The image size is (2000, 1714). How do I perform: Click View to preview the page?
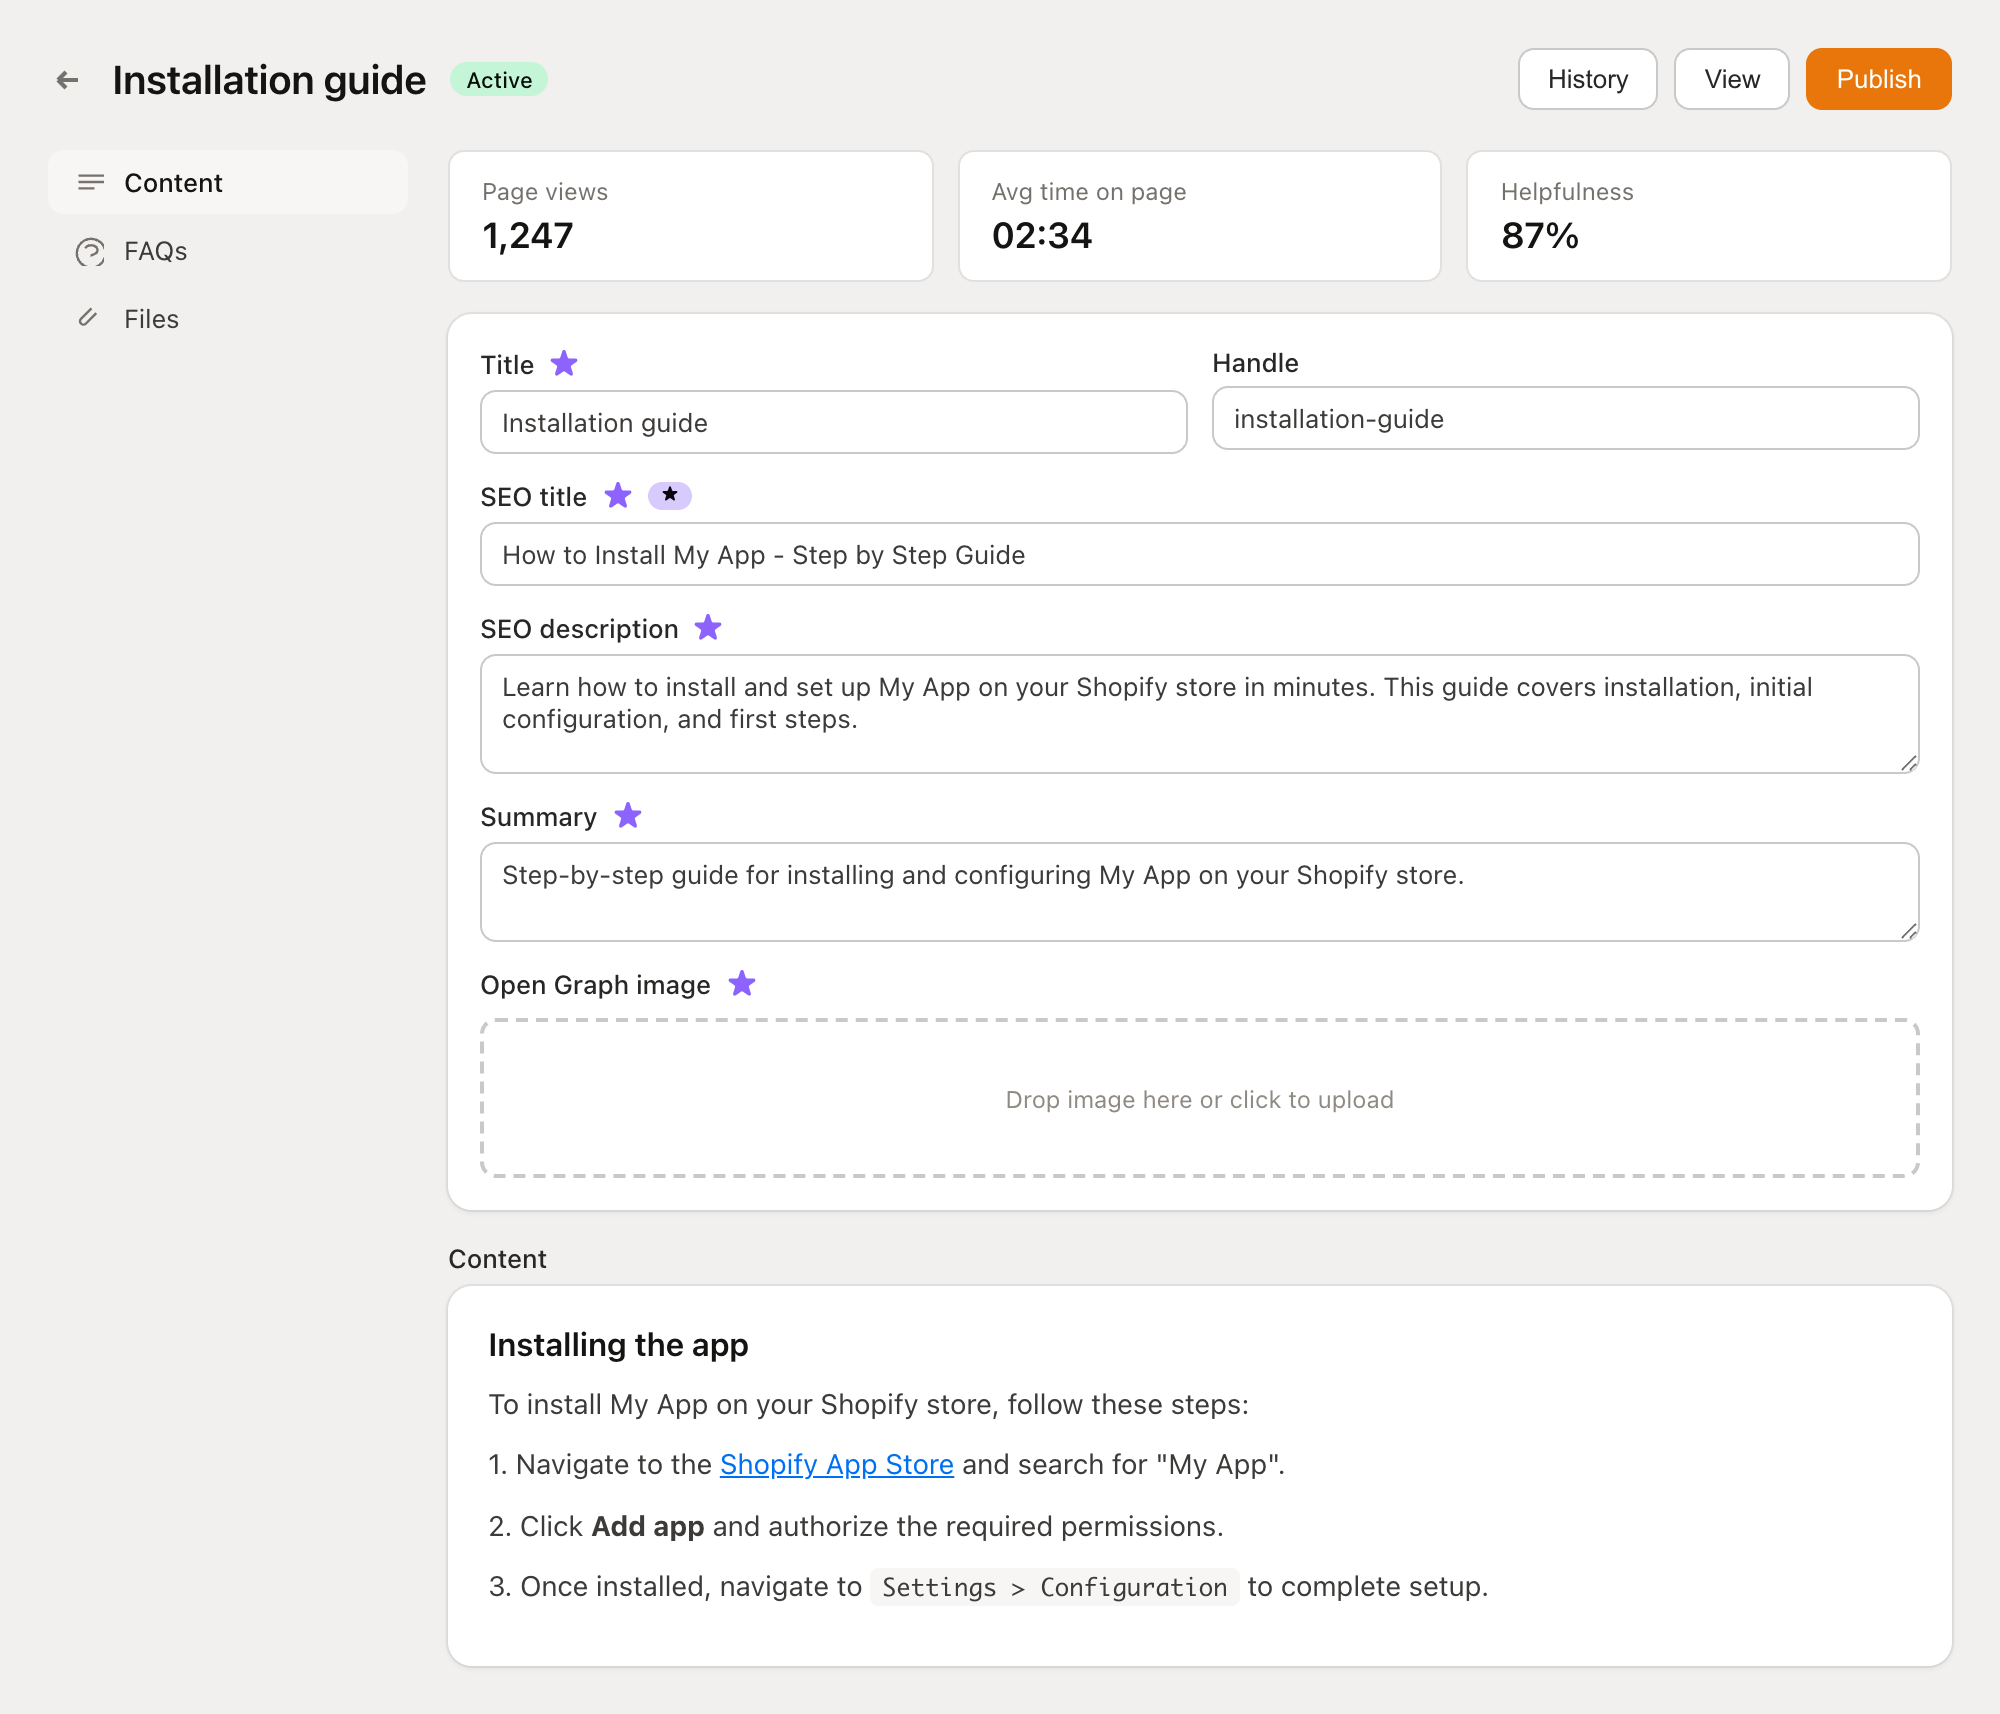click(x=1731, y=79)
